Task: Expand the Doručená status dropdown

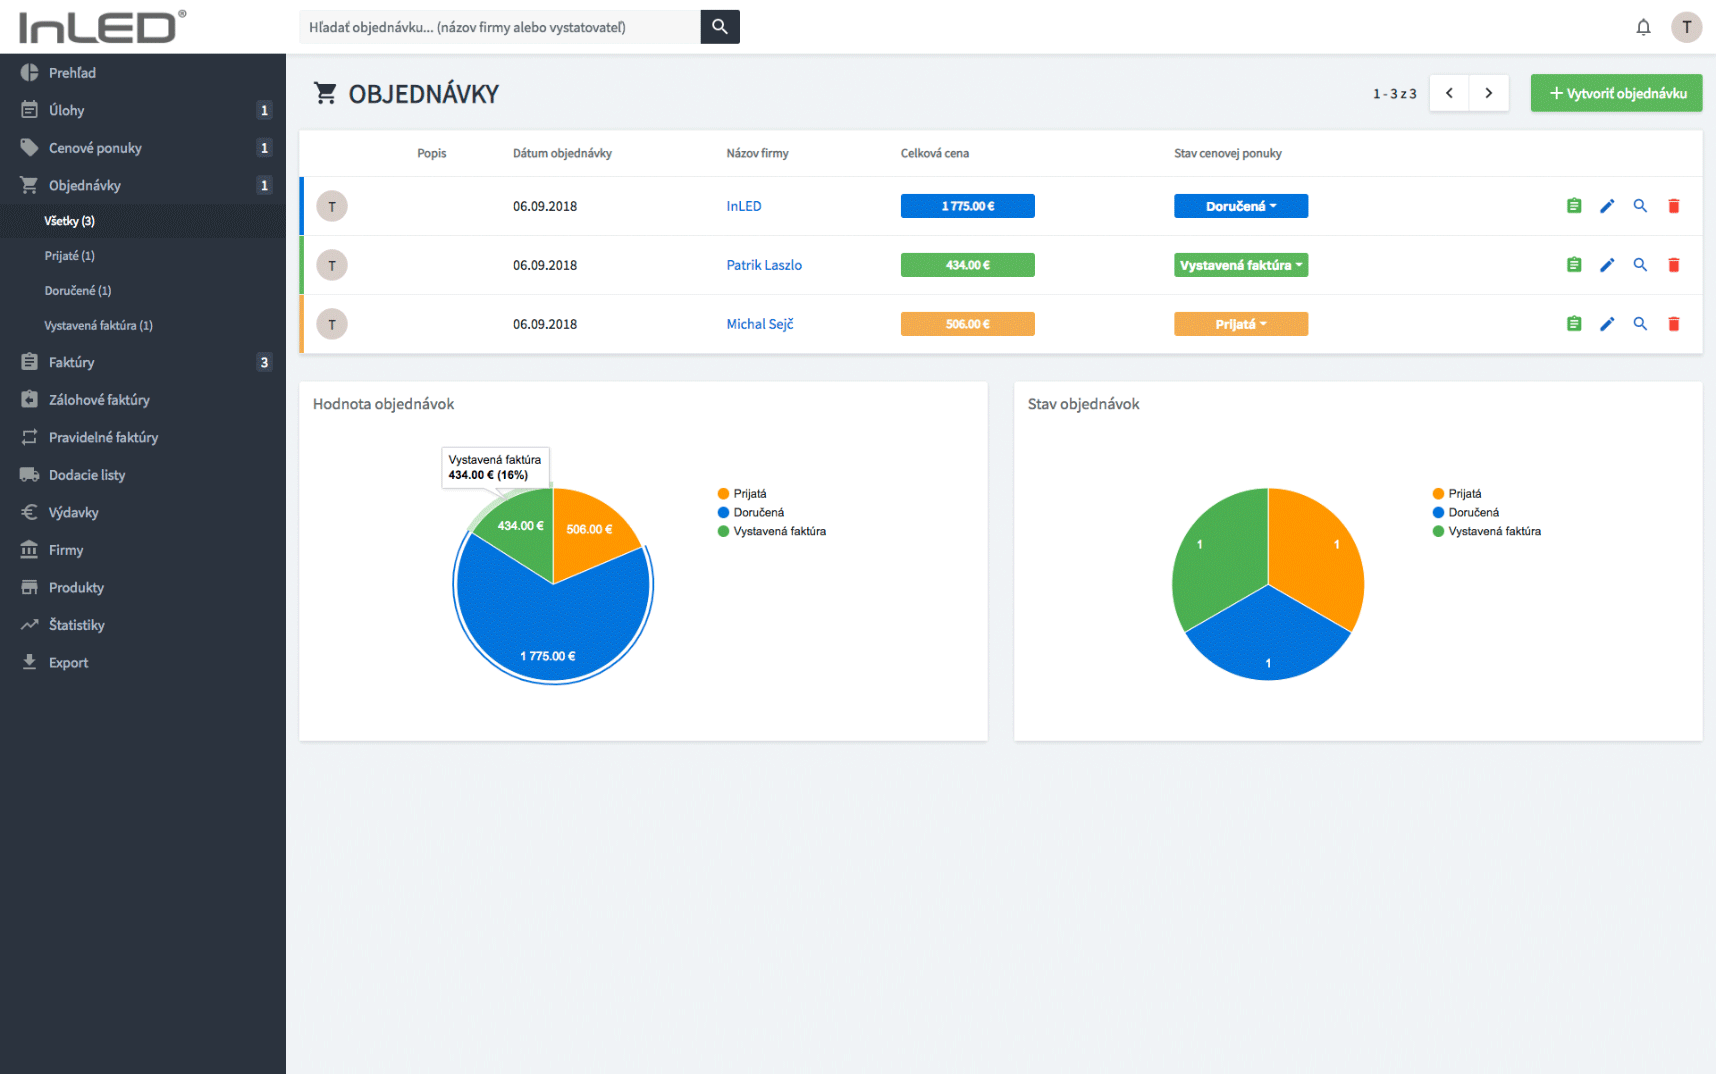Action: pyautogui.click(x=1241, y=206)
